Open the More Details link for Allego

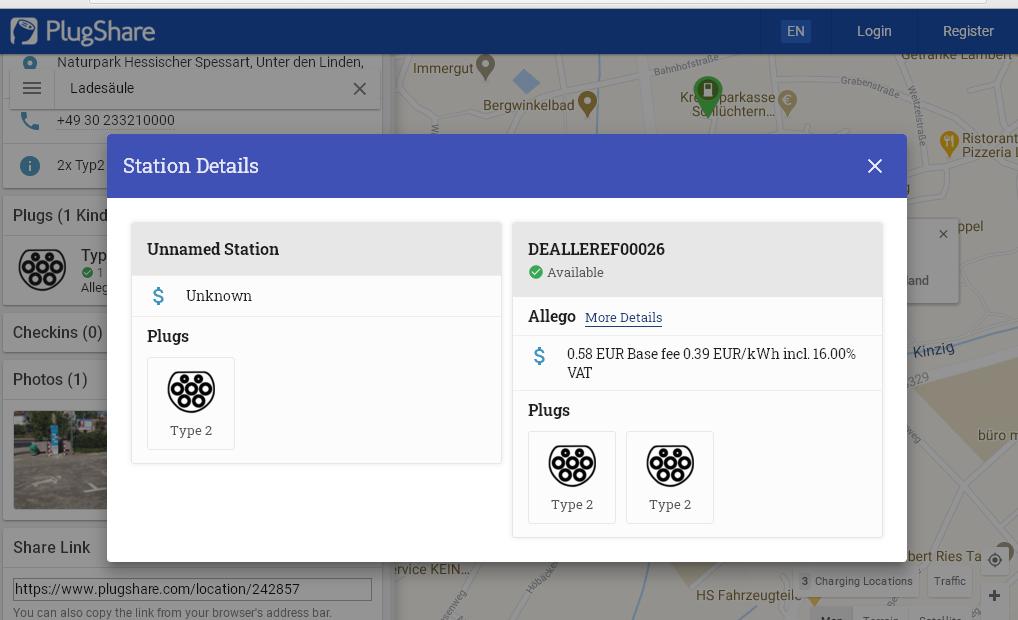click(x=623, y=317)
